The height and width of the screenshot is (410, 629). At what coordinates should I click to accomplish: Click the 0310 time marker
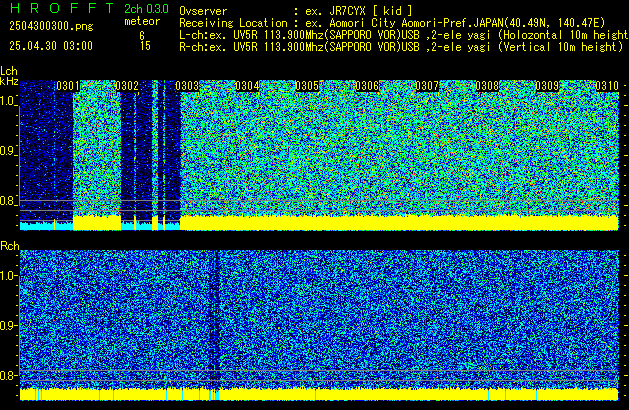[x=607, y=86]
